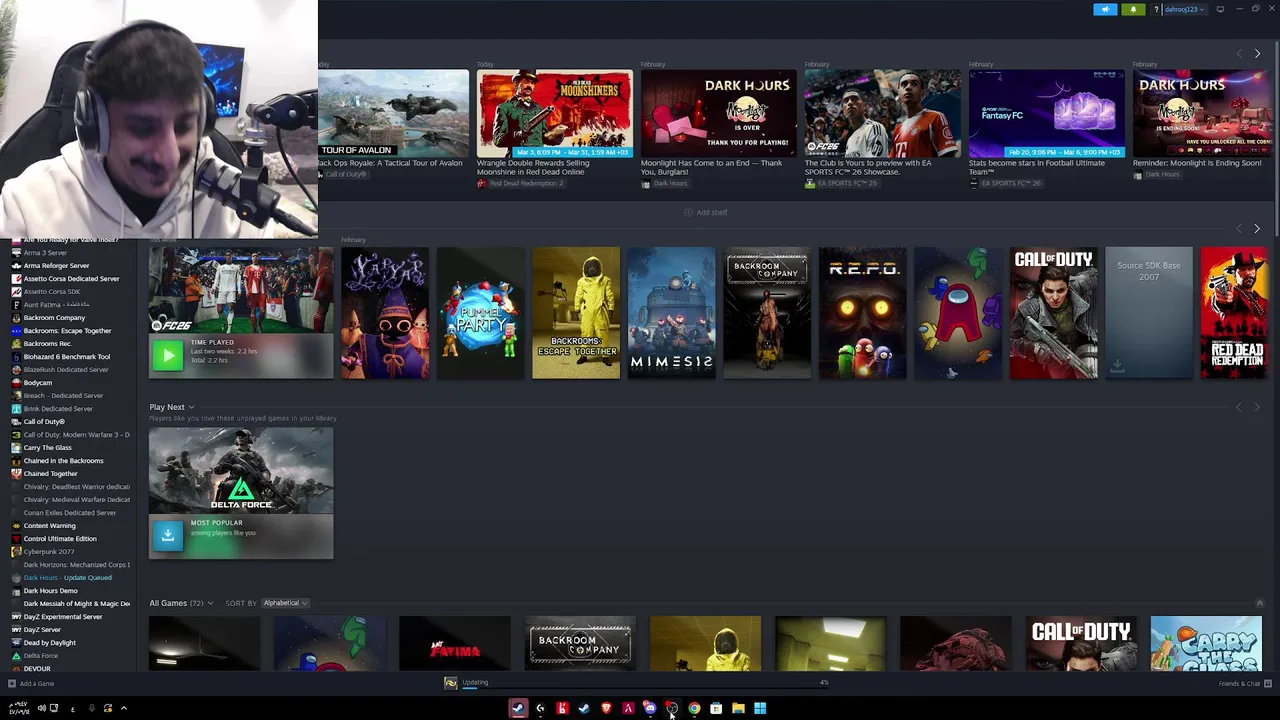1280x720 pixels.
Task: Select DEVOUR in library list
Action: pos(36,669)
